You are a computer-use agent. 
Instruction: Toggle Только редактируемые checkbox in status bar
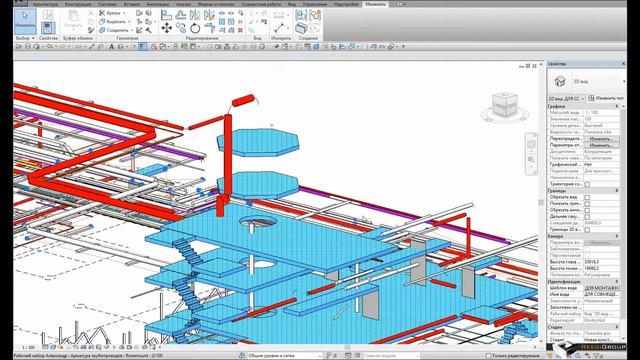click(x=488, y=356)
